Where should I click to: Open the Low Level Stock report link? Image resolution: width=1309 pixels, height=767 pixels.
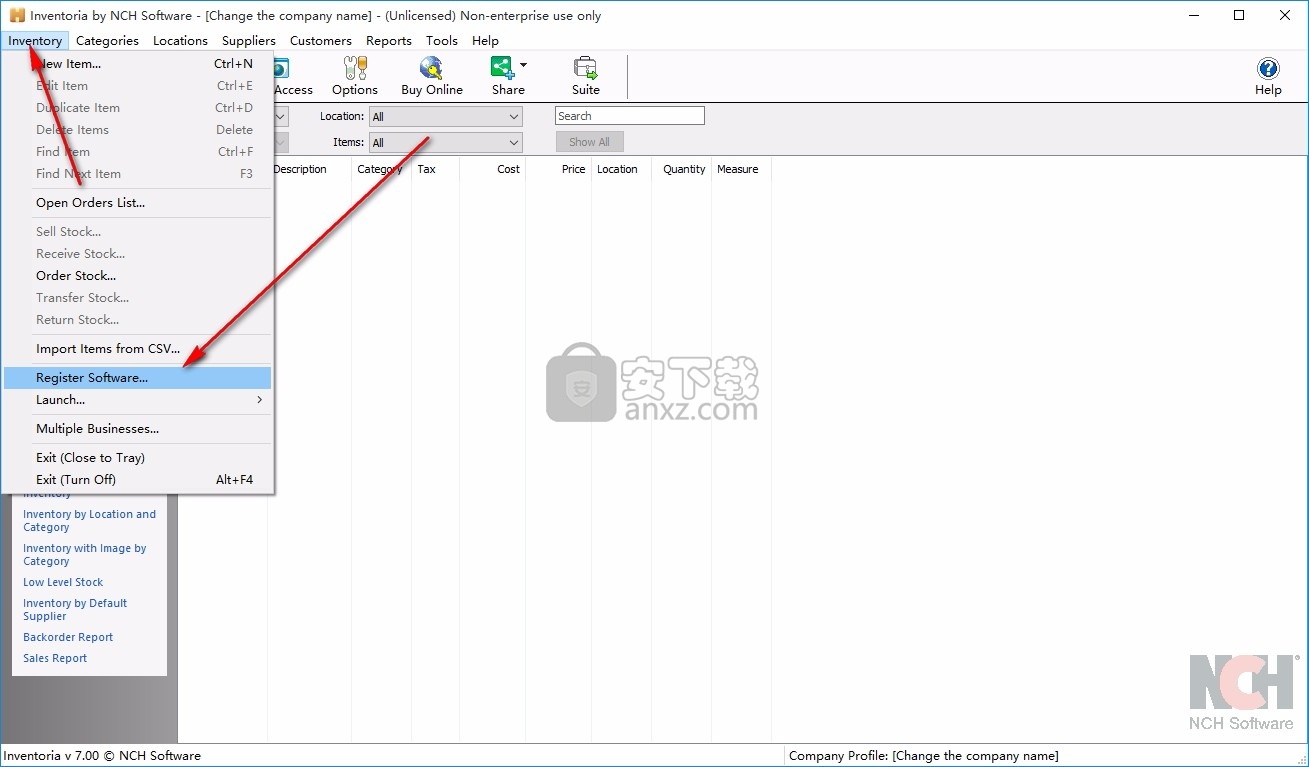pyautogui.click(x=63, y=582)
